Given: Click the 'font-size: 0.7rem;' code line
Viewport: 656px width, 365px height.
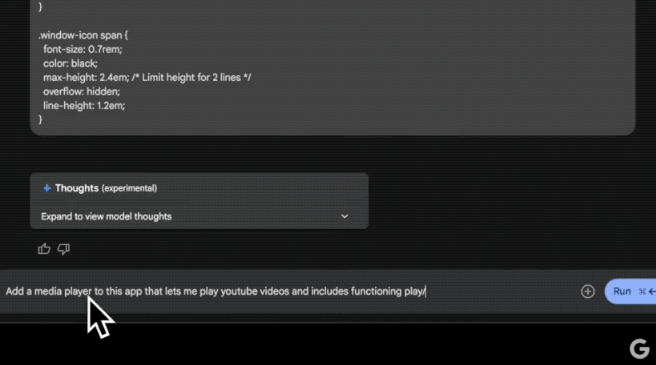Looking at the screenshot, I should [82, 49].
